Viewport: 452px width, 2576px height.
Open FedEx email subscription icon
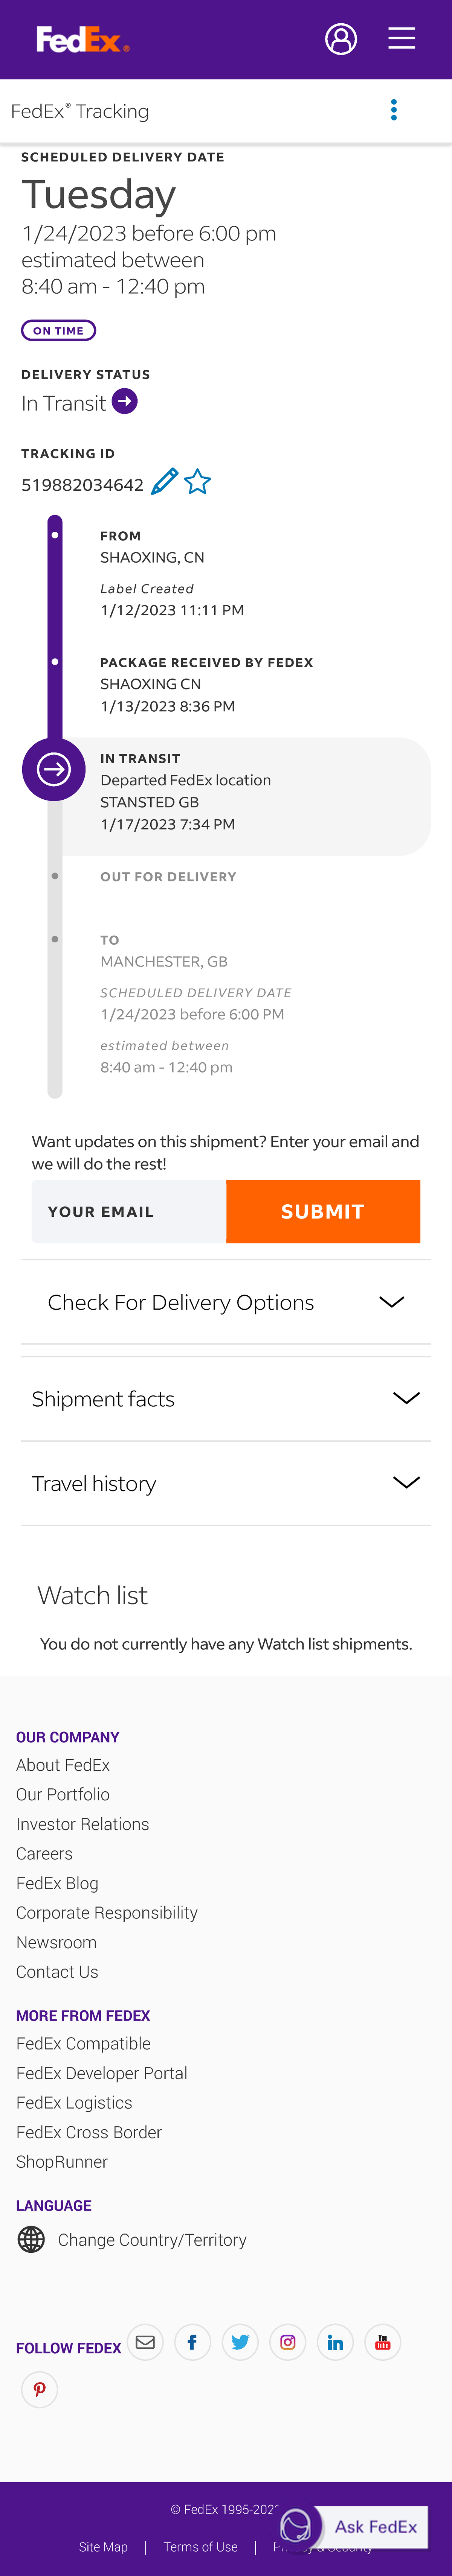145,2341
